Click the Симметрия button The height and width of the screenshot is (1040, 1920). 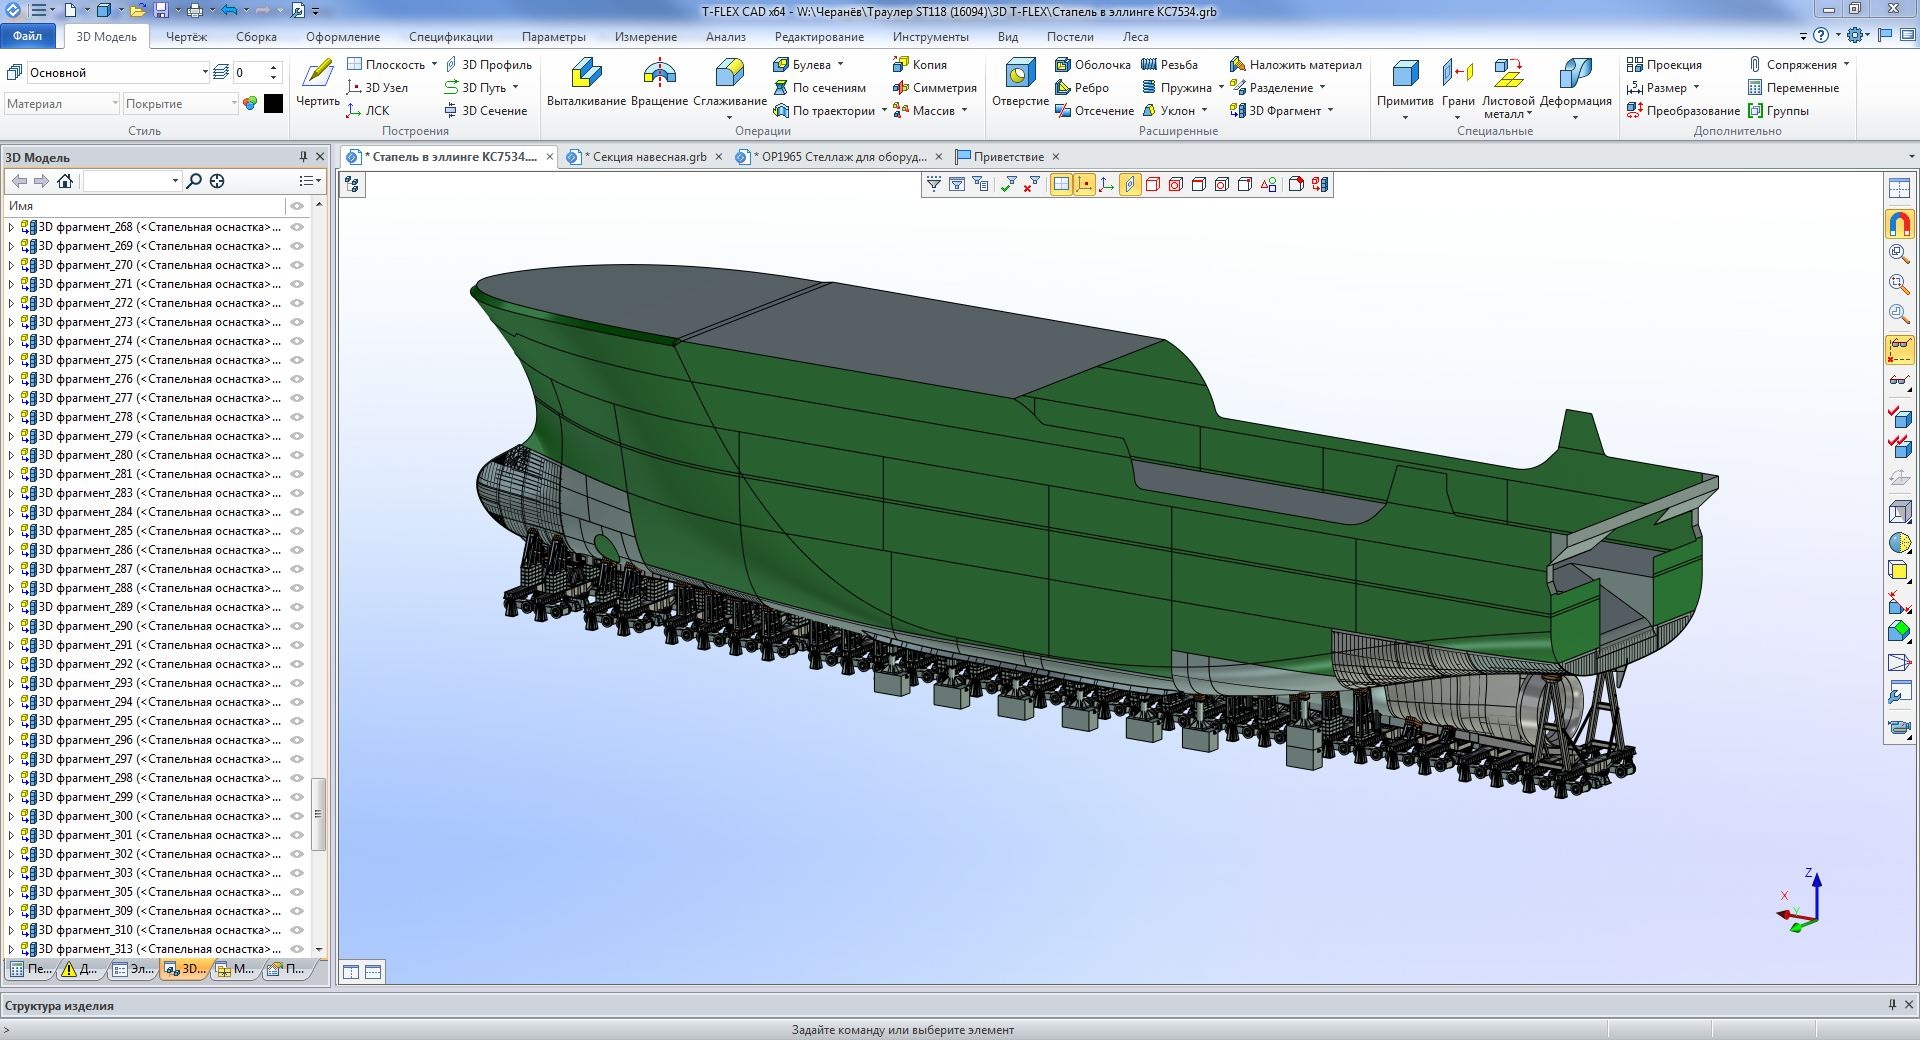click(x=934, y=88)
